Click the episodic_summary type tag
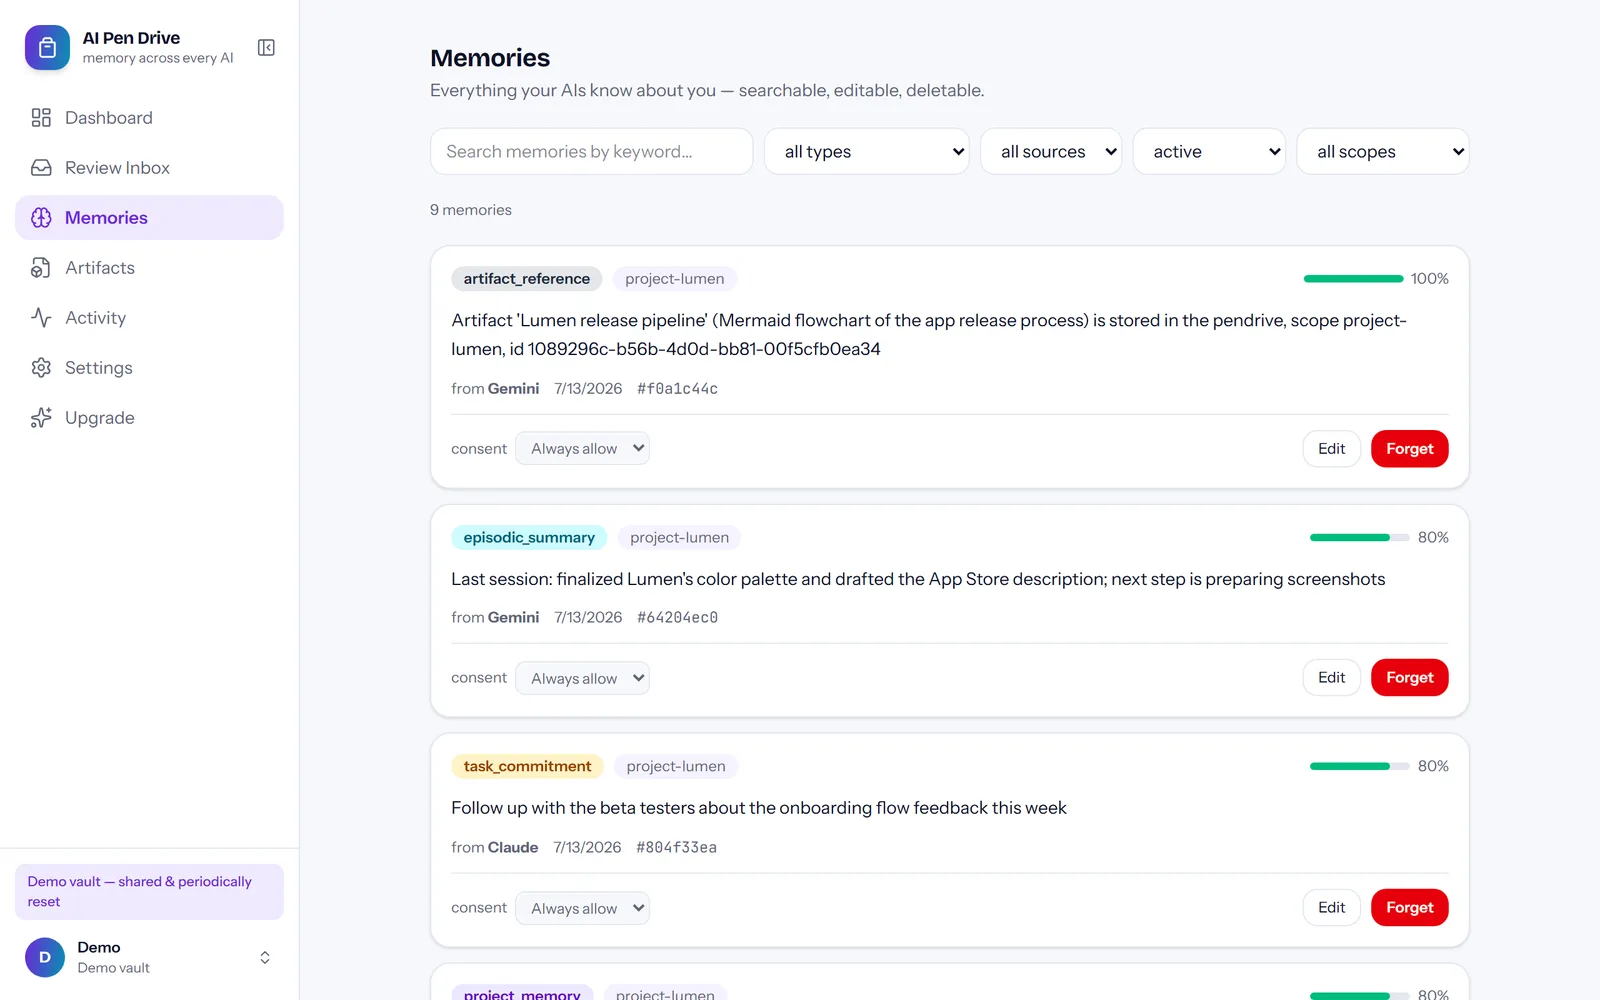The image size is (1600, 1000). pyautogui.click(x=529, y=538)
